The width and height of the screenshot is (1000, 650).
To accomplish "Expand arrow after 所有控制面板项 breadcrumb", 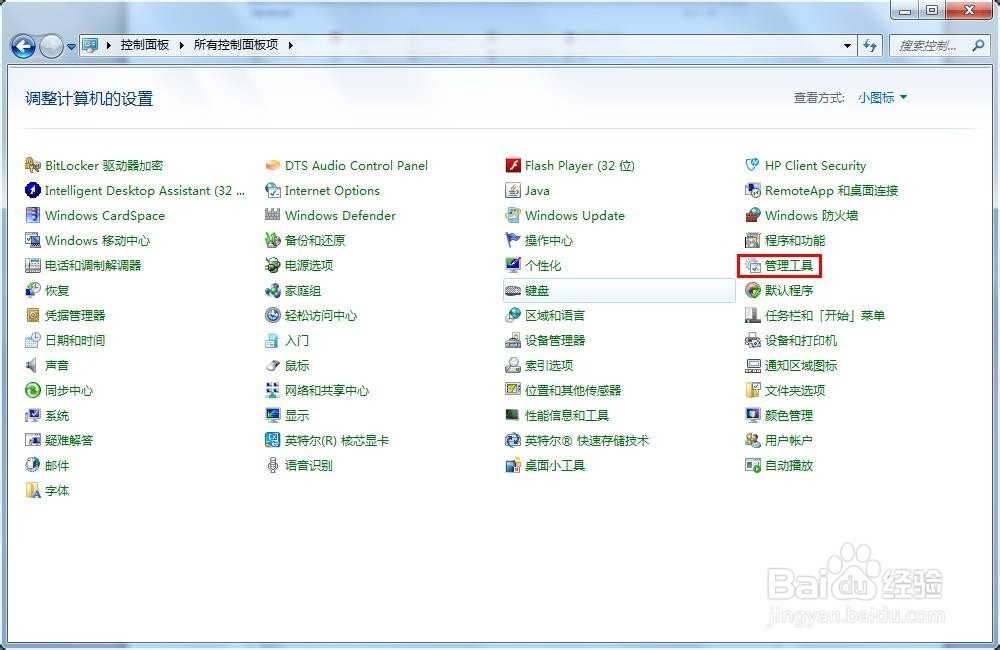I will point(290,45).
